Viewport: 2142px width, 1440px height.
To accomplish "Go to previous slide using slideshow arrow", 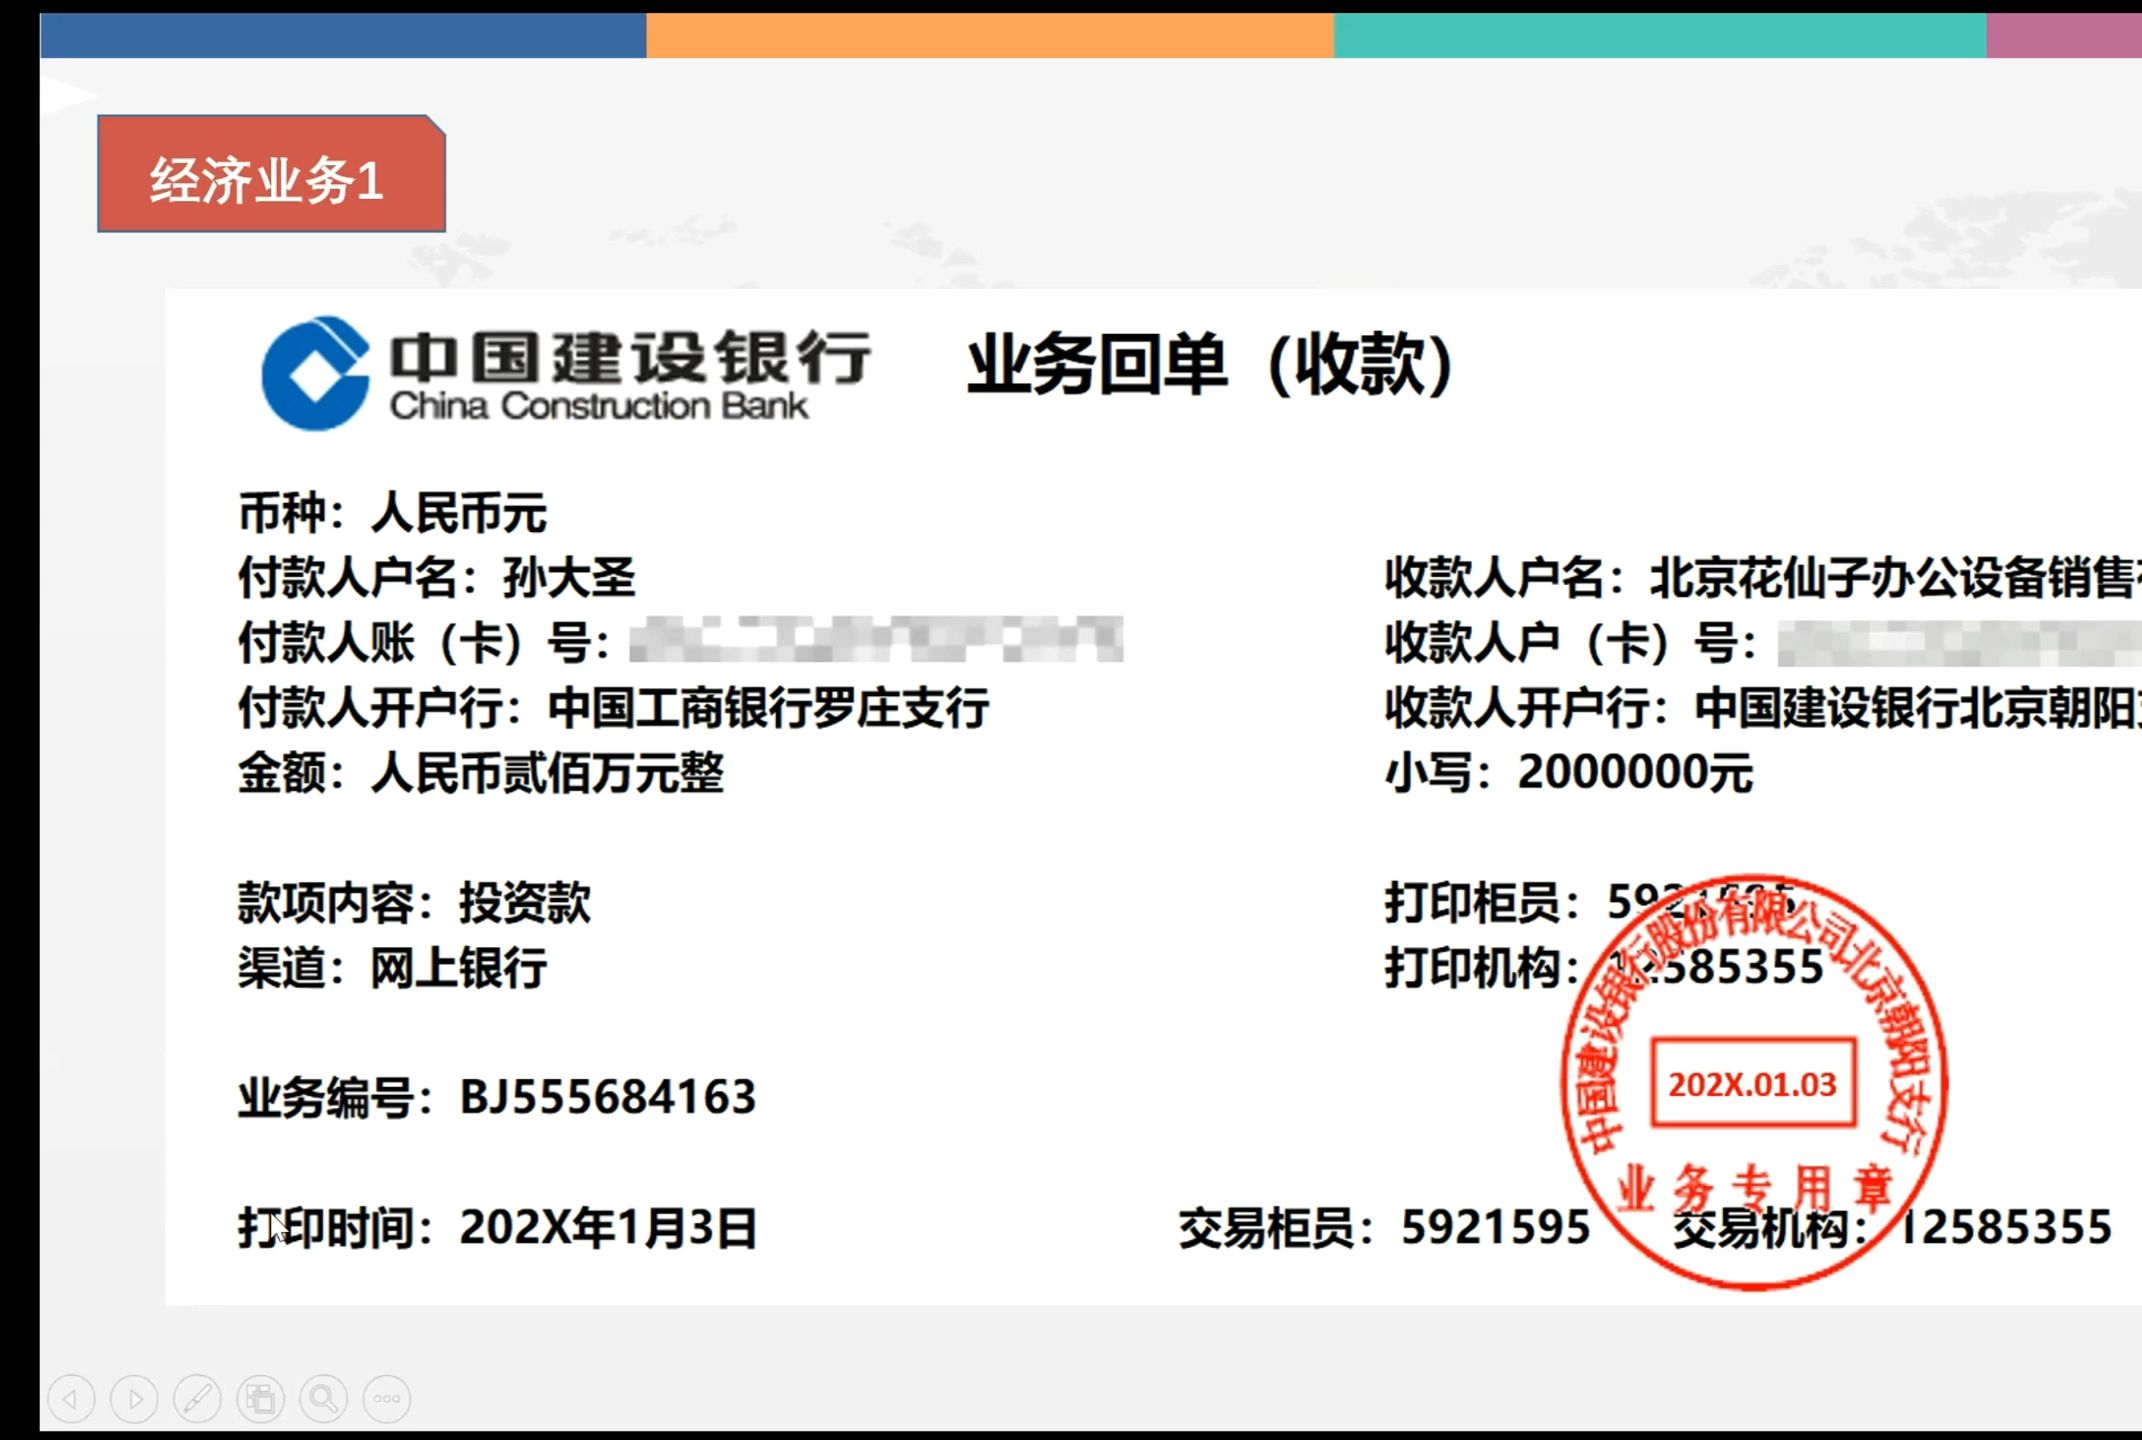I will click(x=71, y=1398).
